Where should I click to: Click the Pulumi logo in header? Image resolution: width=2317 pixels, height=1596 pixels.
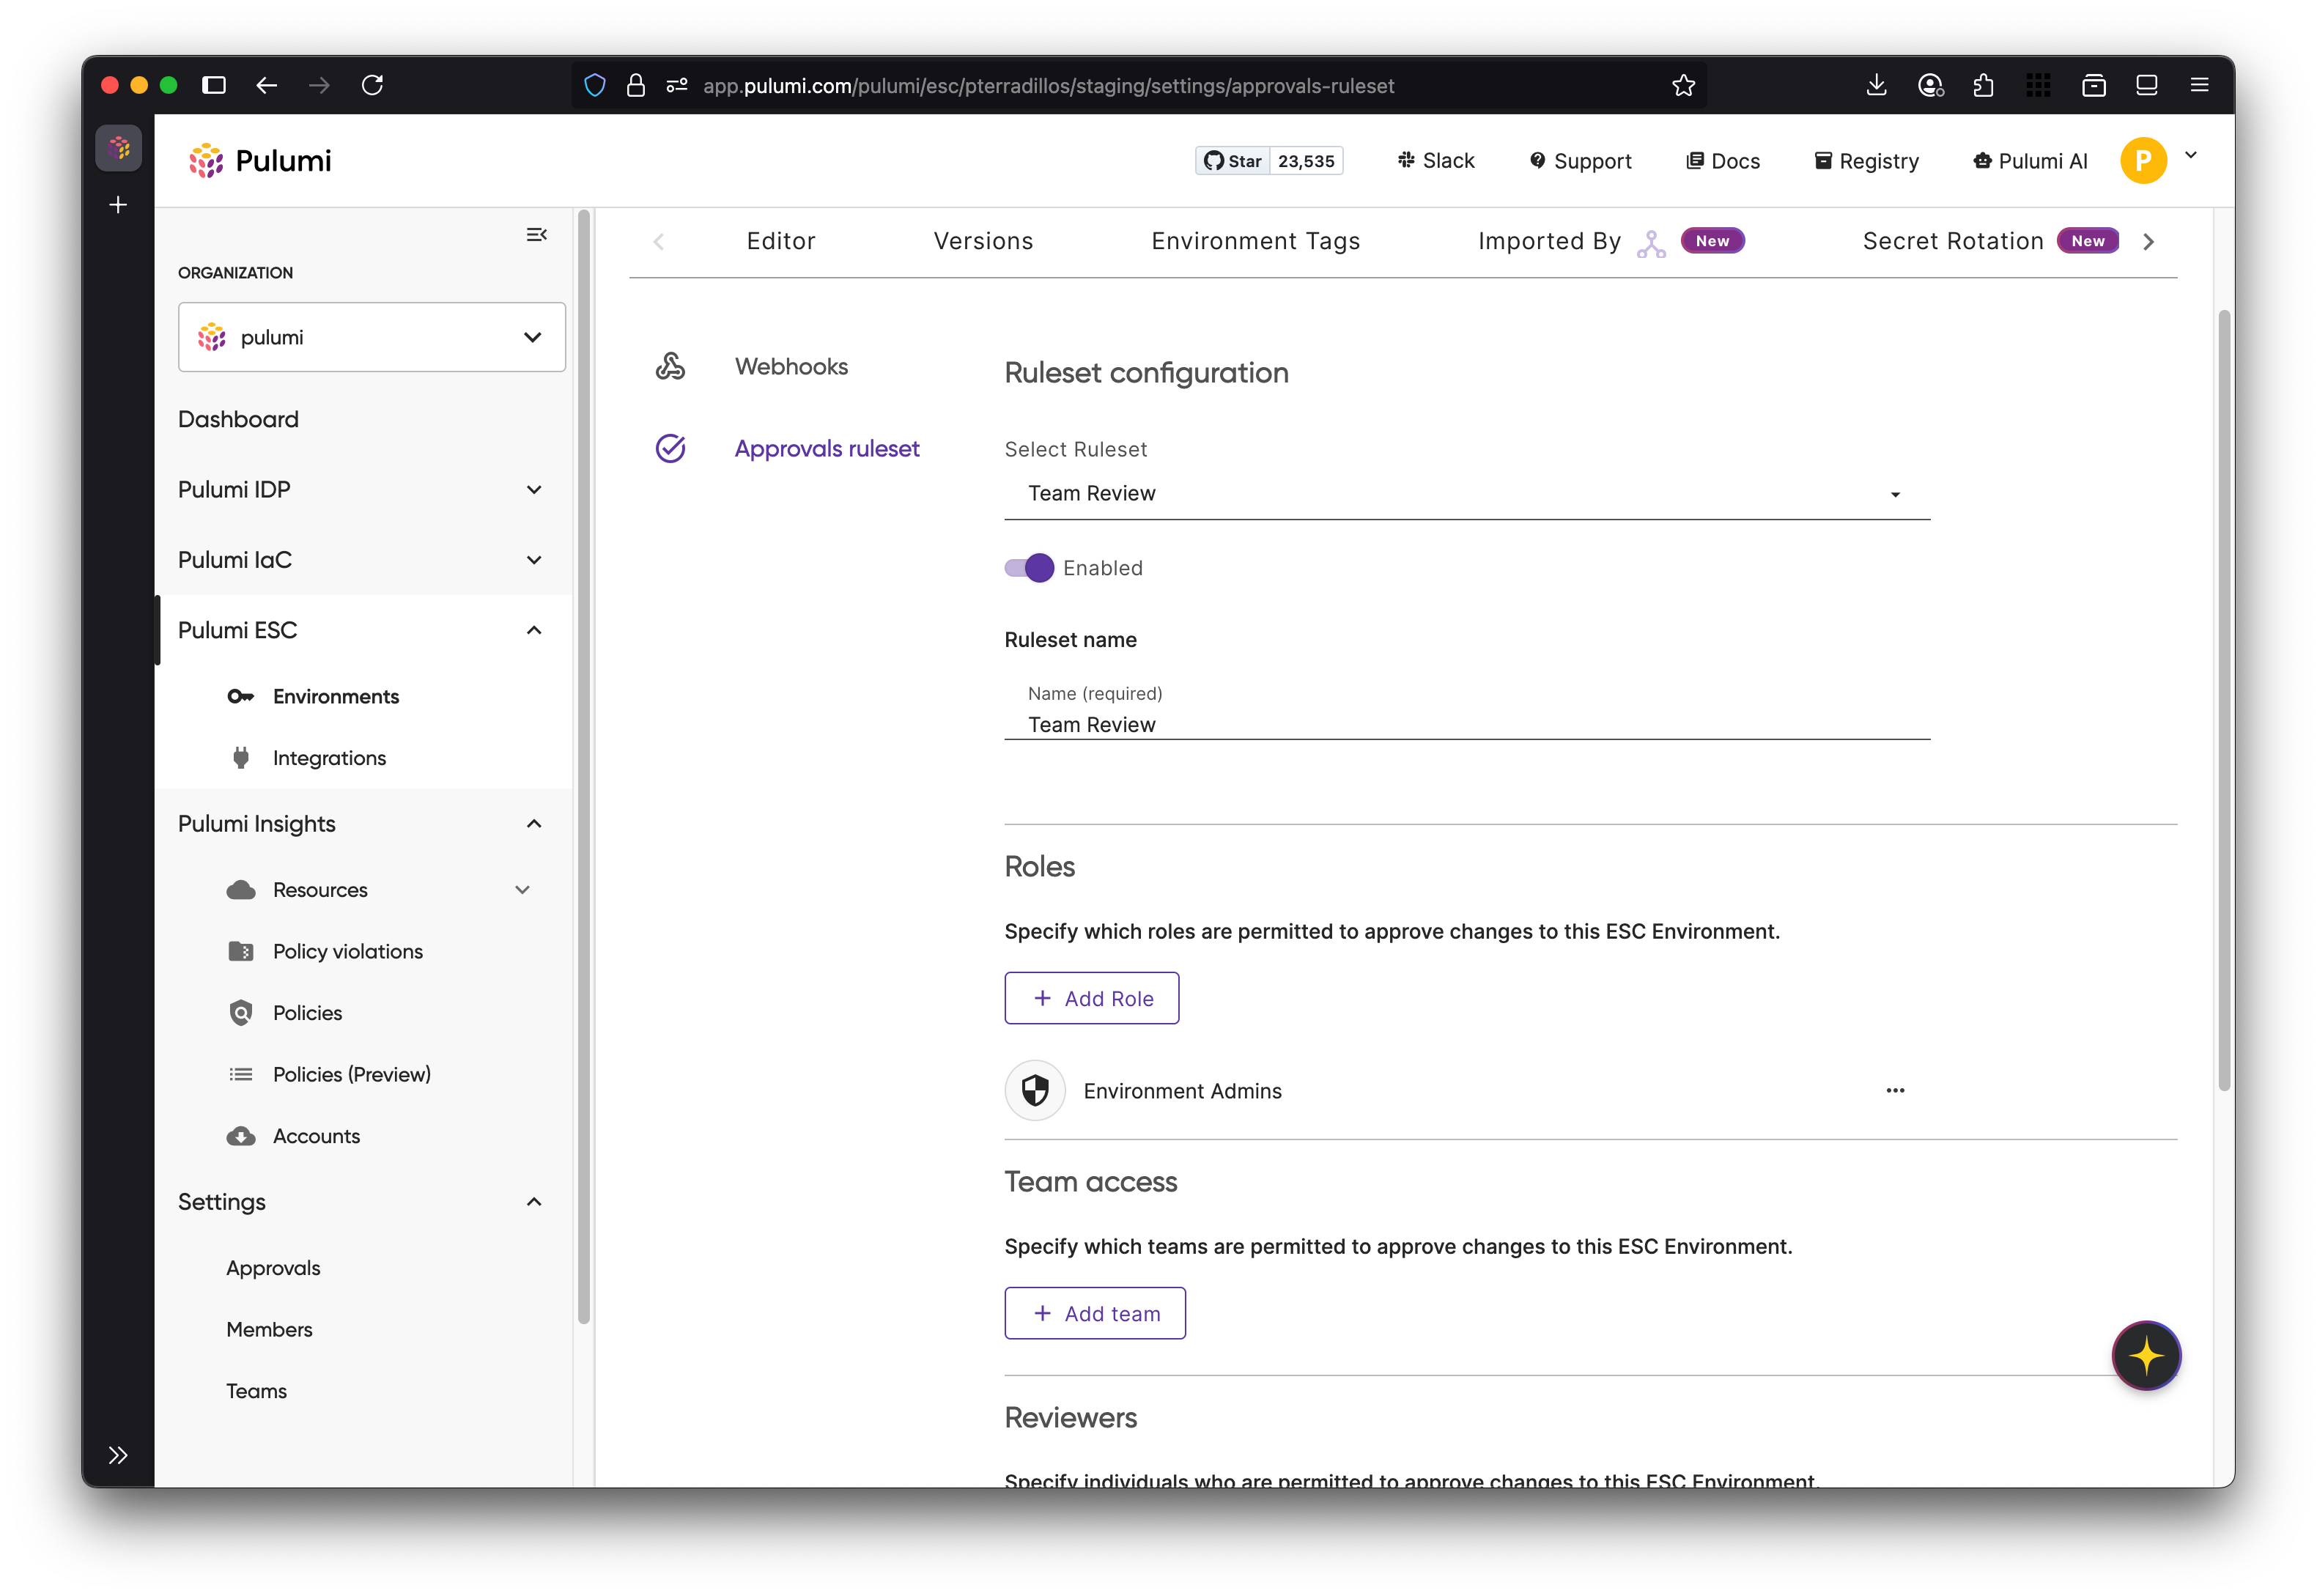click(x=260, y=161)
